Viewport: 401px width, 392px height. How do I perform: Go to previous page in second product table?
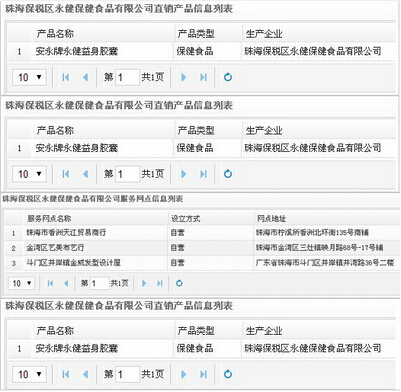click(x=86, y=174)
